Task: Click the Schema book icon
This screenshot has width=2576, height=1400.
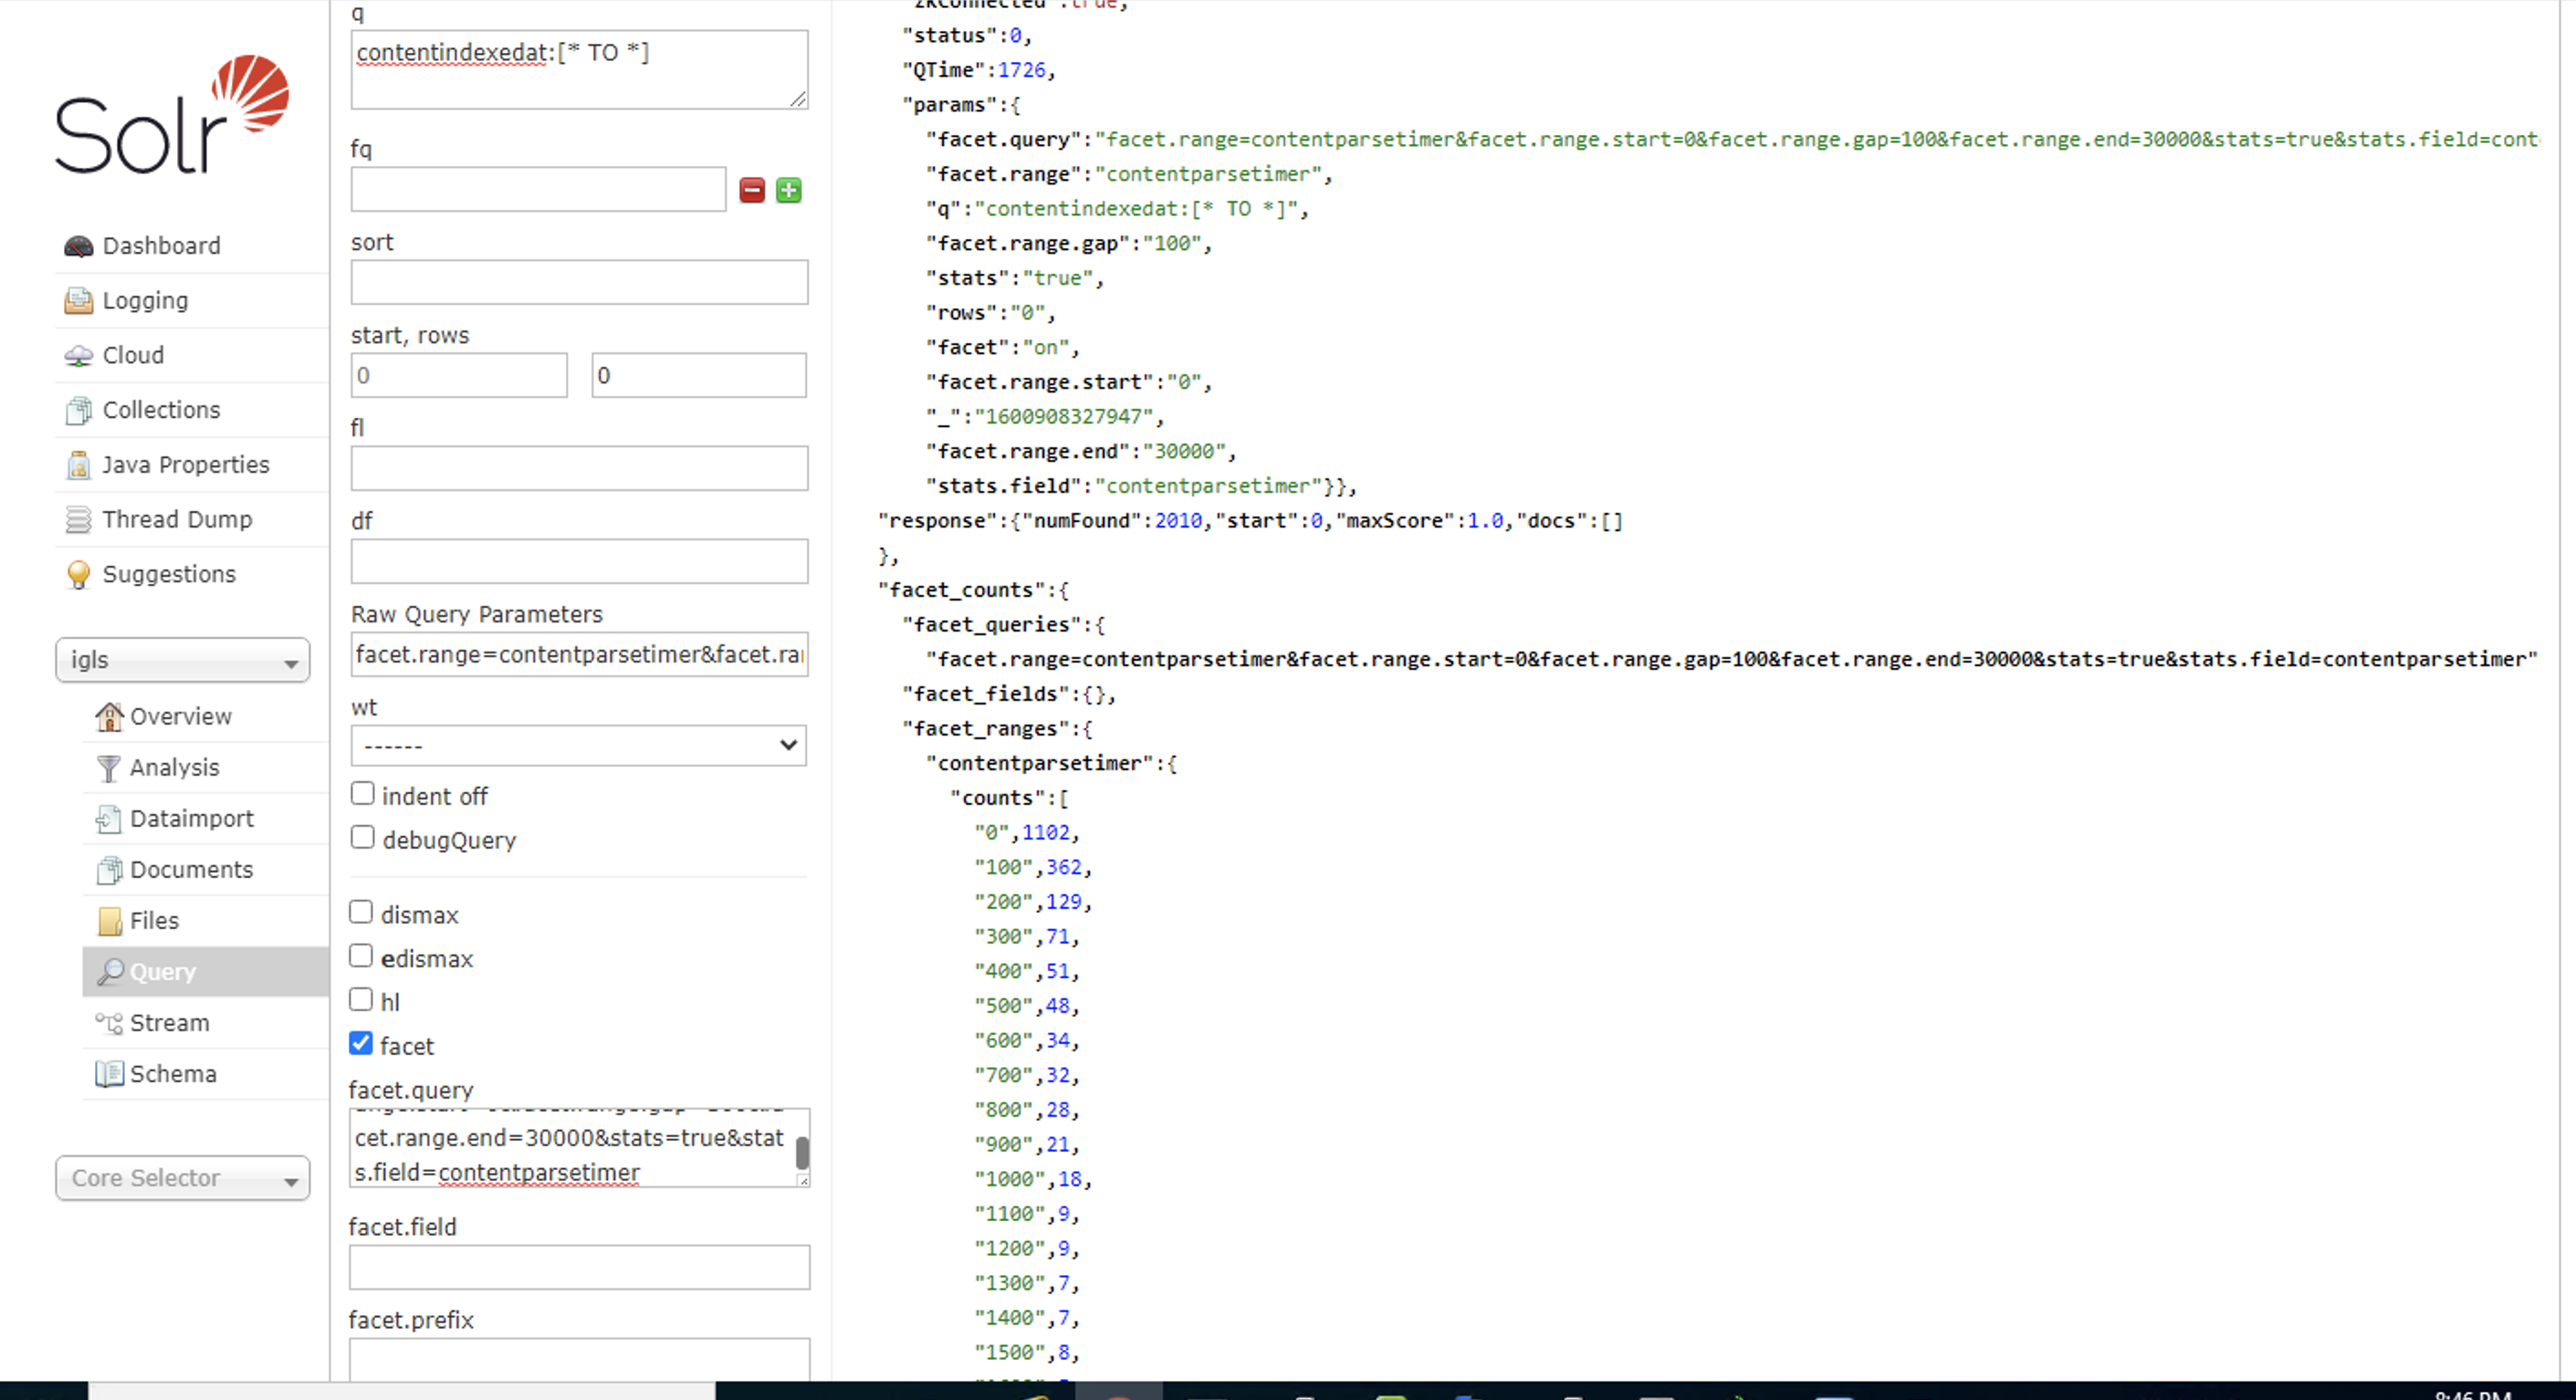Action: pos(108,1074)
